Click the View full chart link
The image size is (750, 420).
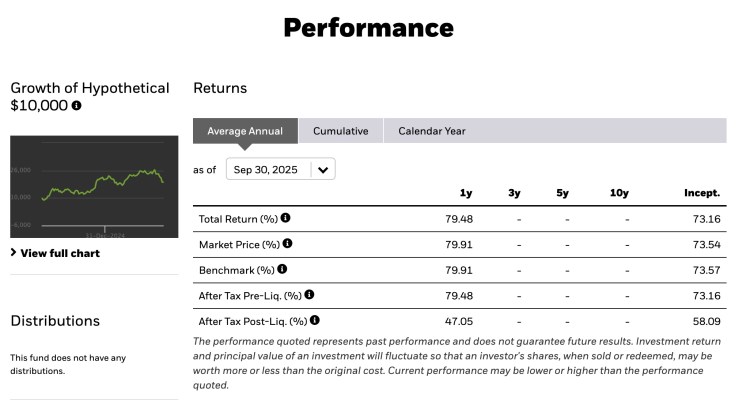tap(60, 253)
